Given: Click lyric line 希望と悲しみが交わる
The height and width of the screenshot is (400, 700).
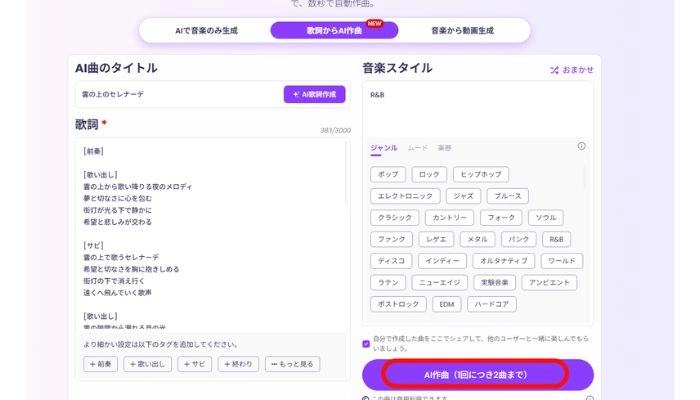Looking at the screenshot, I should click(x=117, y=222).
